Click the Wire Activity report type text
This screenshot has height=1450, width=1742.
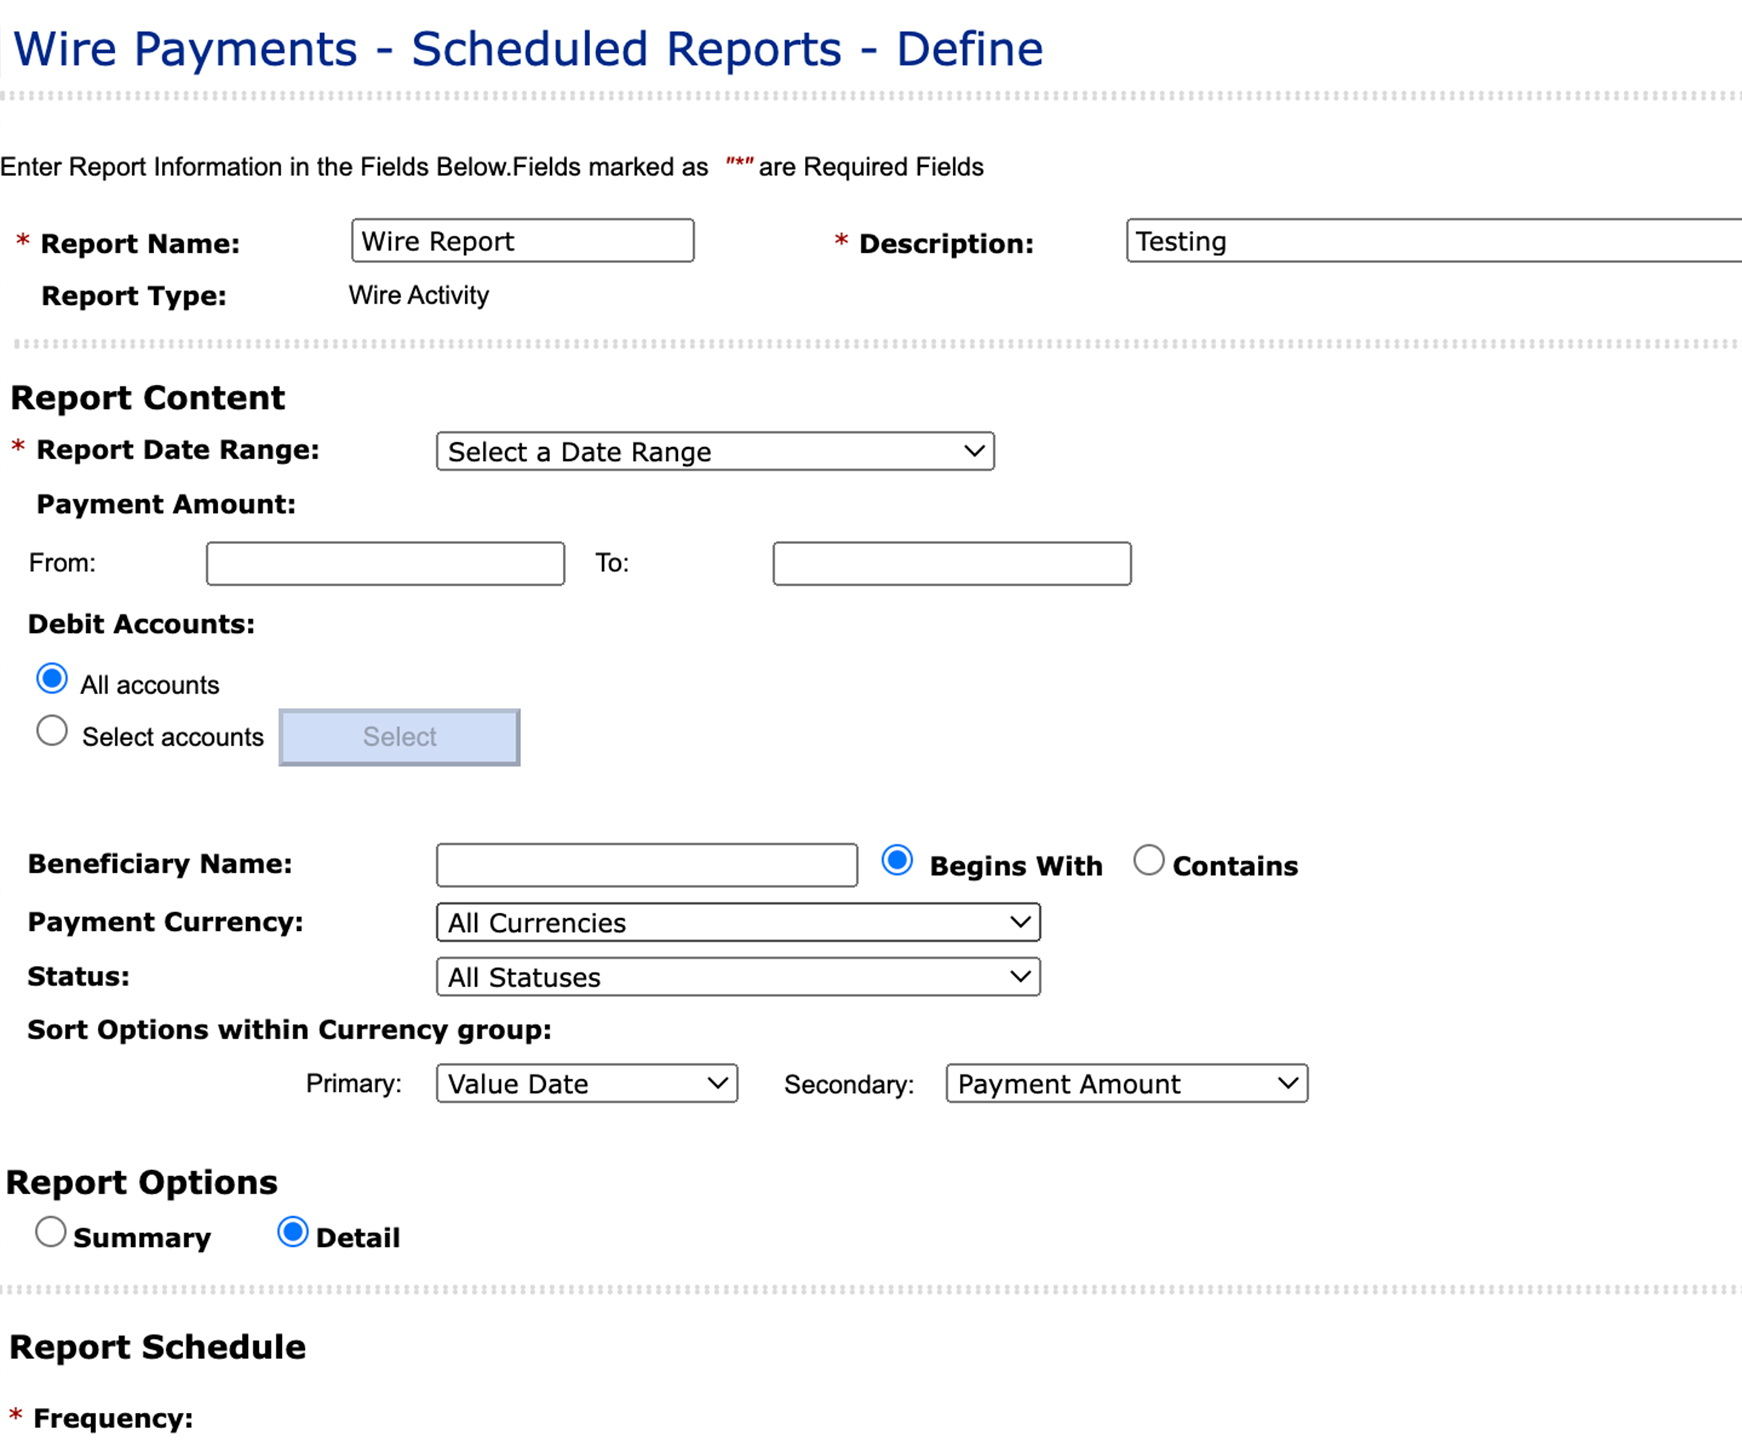pos(419,296)
